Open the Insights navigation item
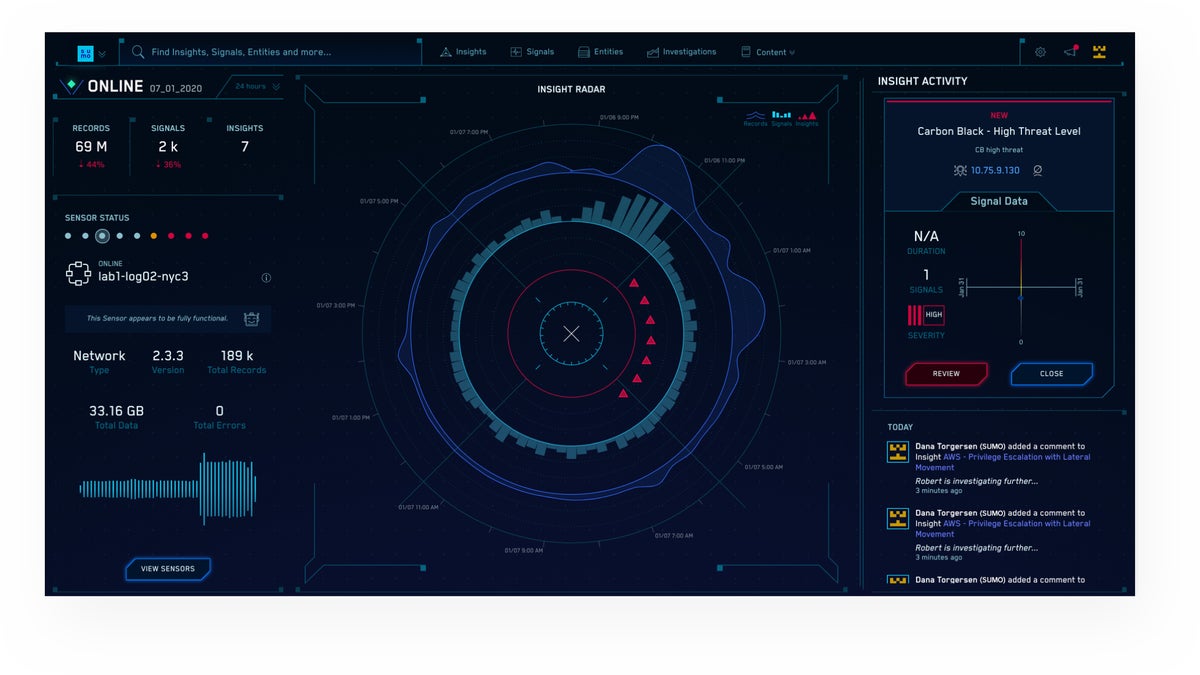 click(x=463, y=52)
